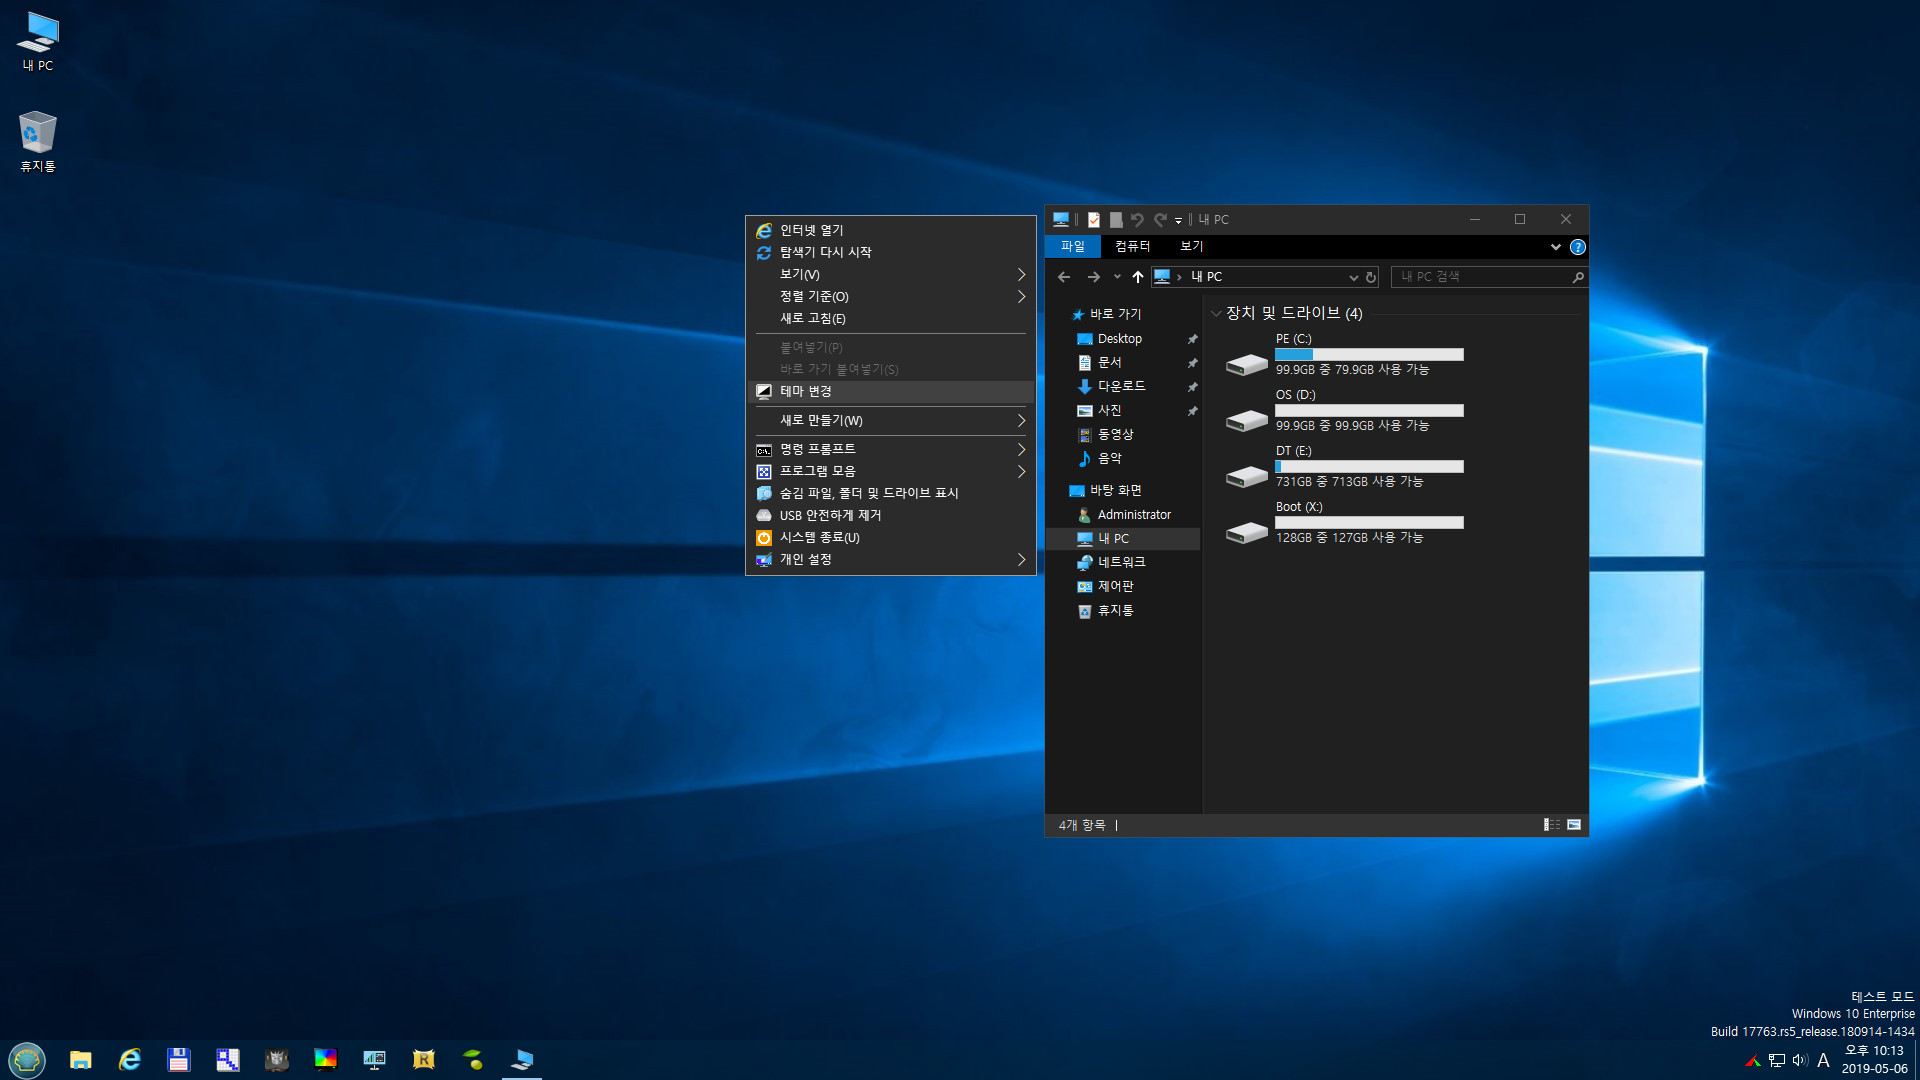
Task: Open File Explorer from the taskbar
Action: coord(81,1059)
